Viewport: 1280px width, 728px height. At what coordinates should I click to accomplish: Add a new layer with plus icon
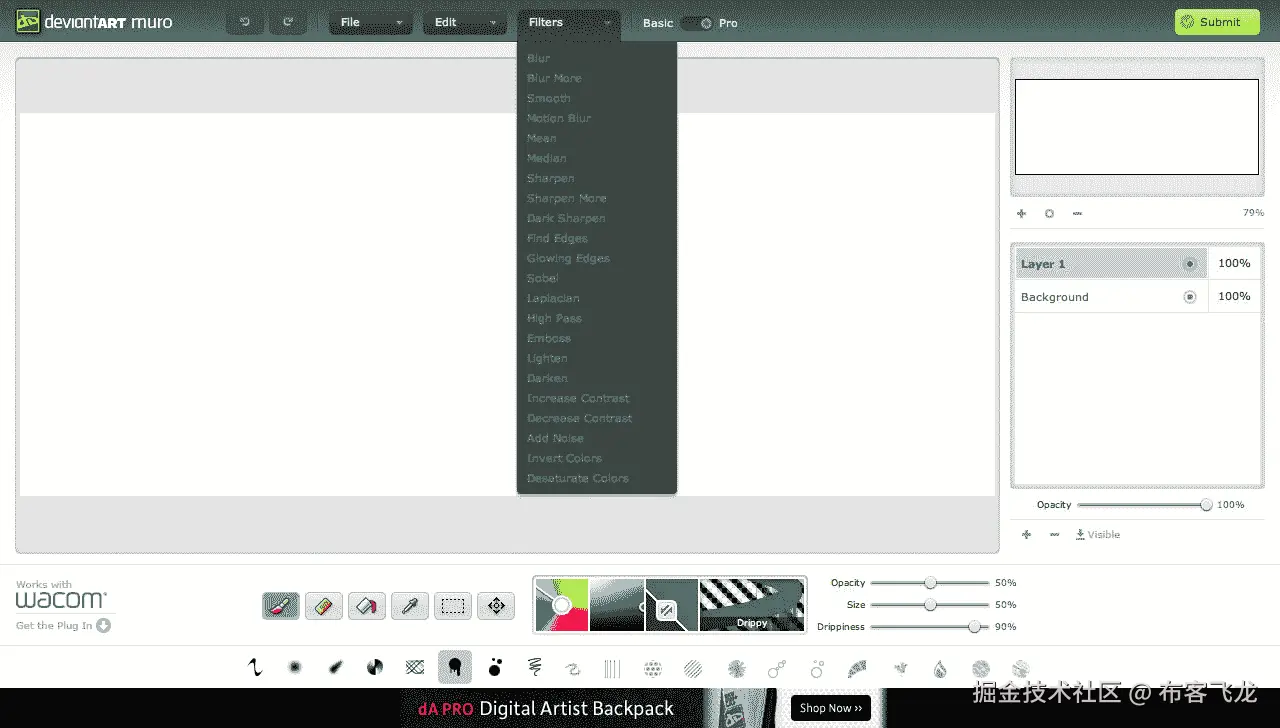click(1026, 534)
